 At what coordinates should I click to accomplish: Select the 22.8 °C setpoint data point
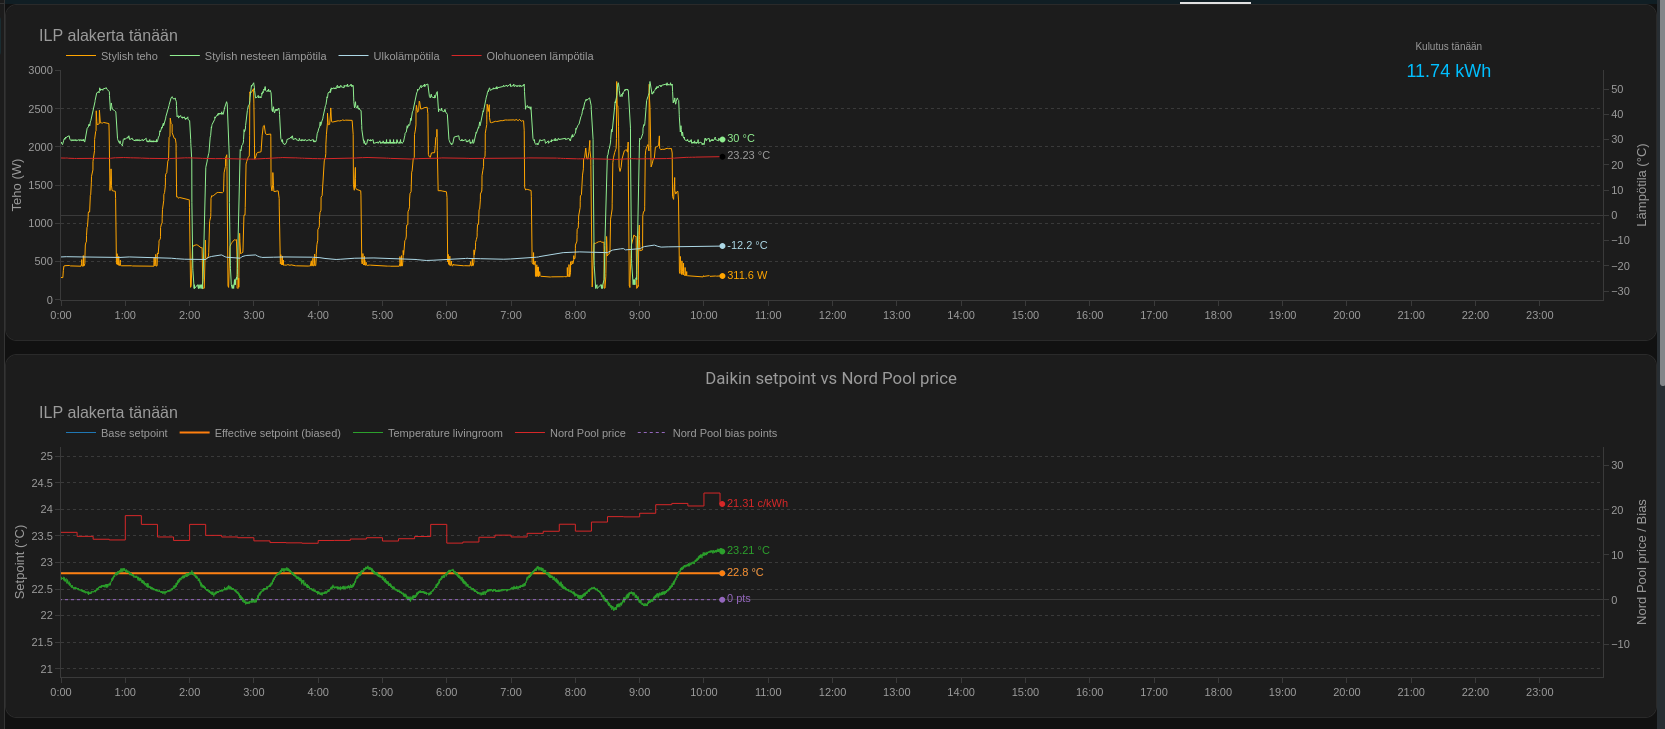pos(722,573)
